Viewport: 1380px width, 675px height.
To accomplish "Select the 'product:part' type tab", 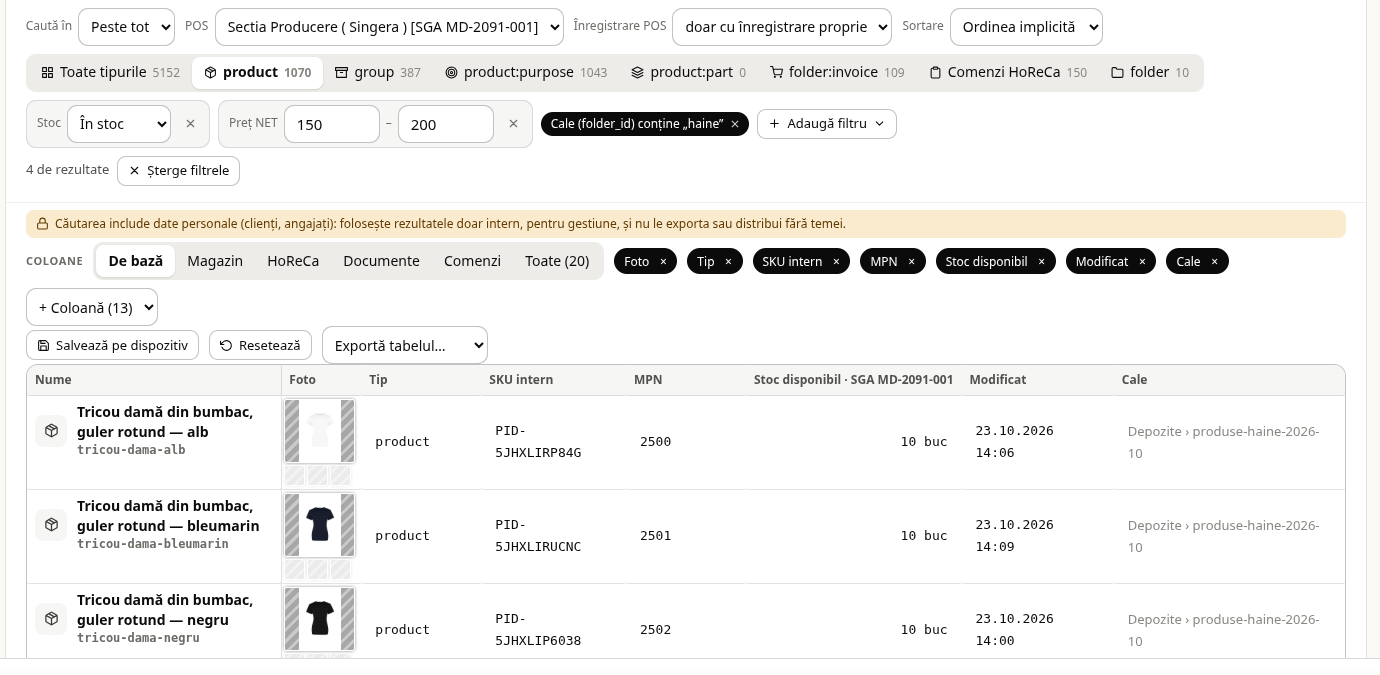I will point(688,72).
